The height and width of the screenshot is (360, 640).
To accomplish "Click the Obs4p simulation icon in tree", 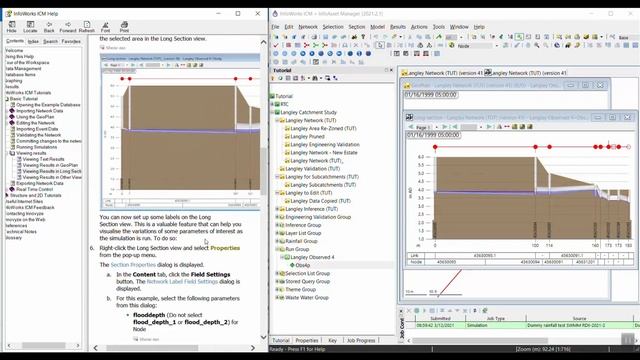I will pos(292,265).
